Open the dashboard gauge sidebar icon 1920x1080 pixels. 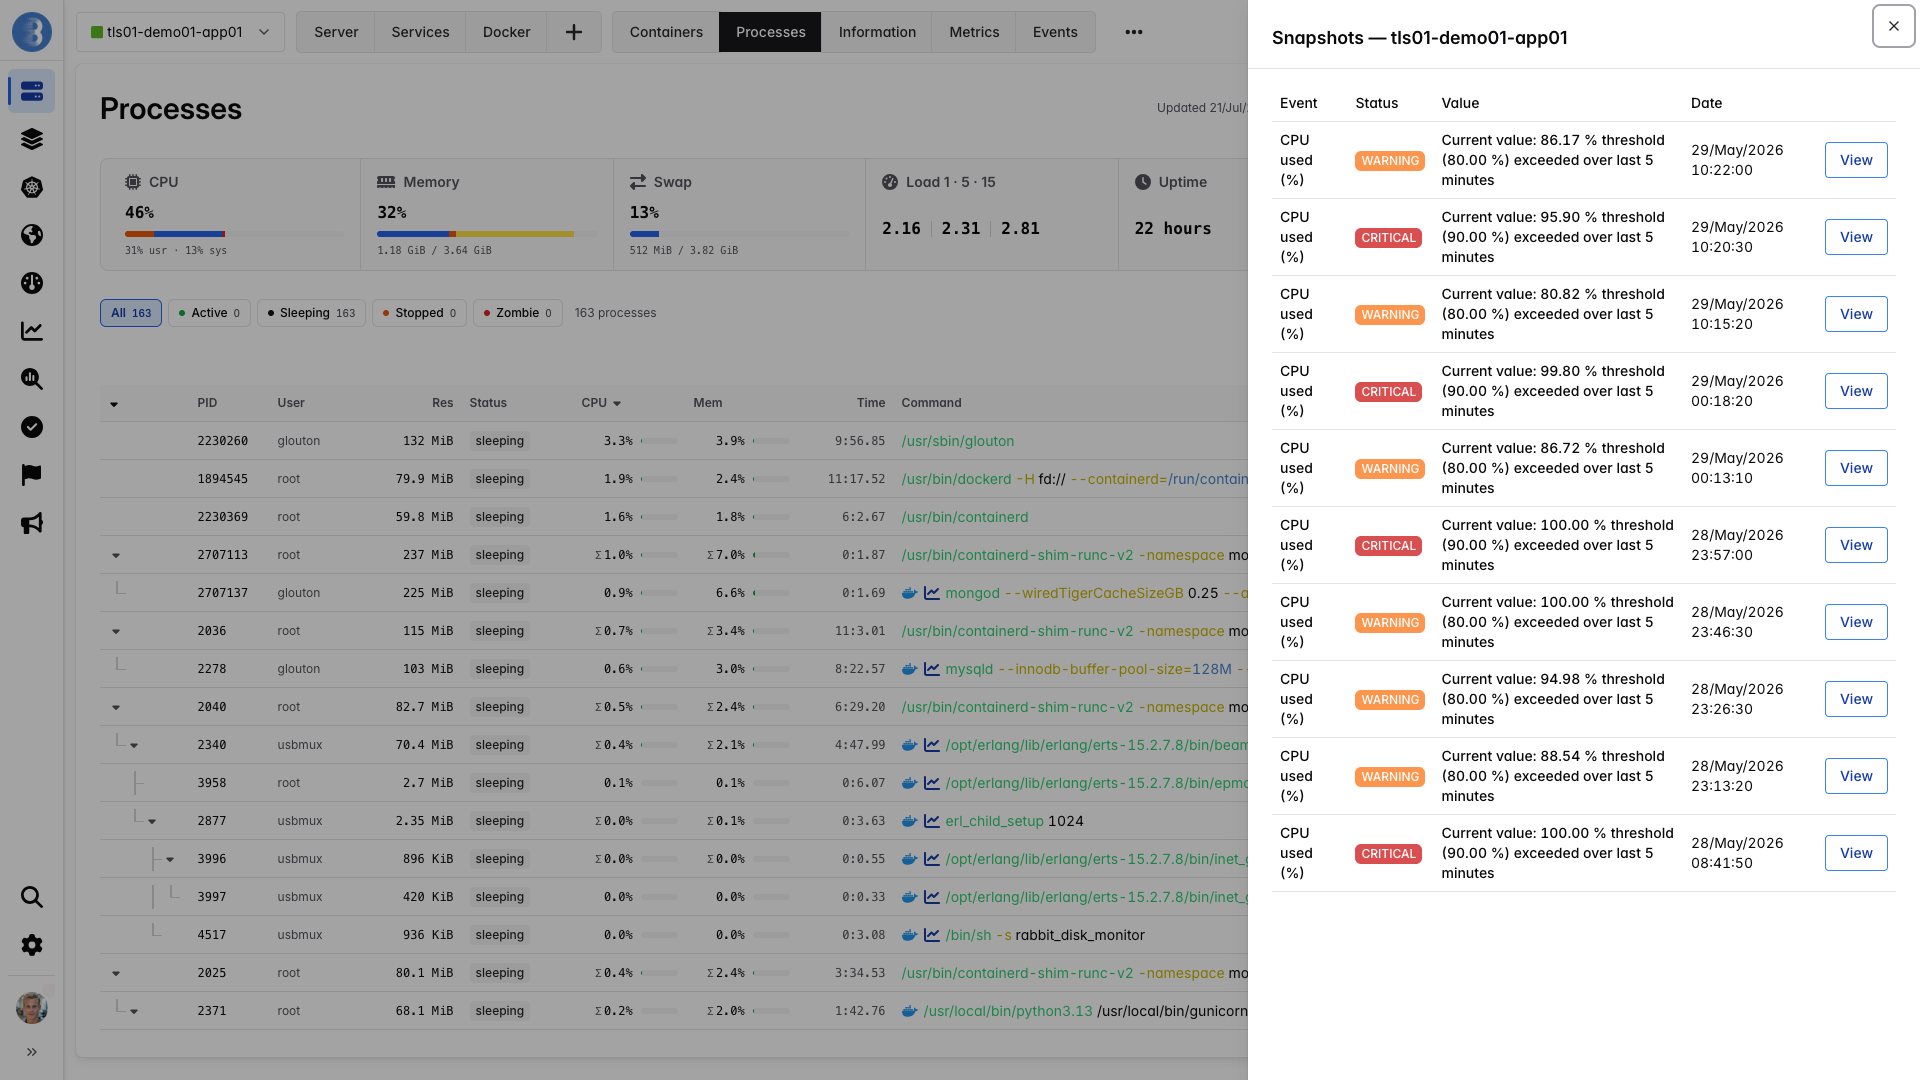(x=32, y=283)
